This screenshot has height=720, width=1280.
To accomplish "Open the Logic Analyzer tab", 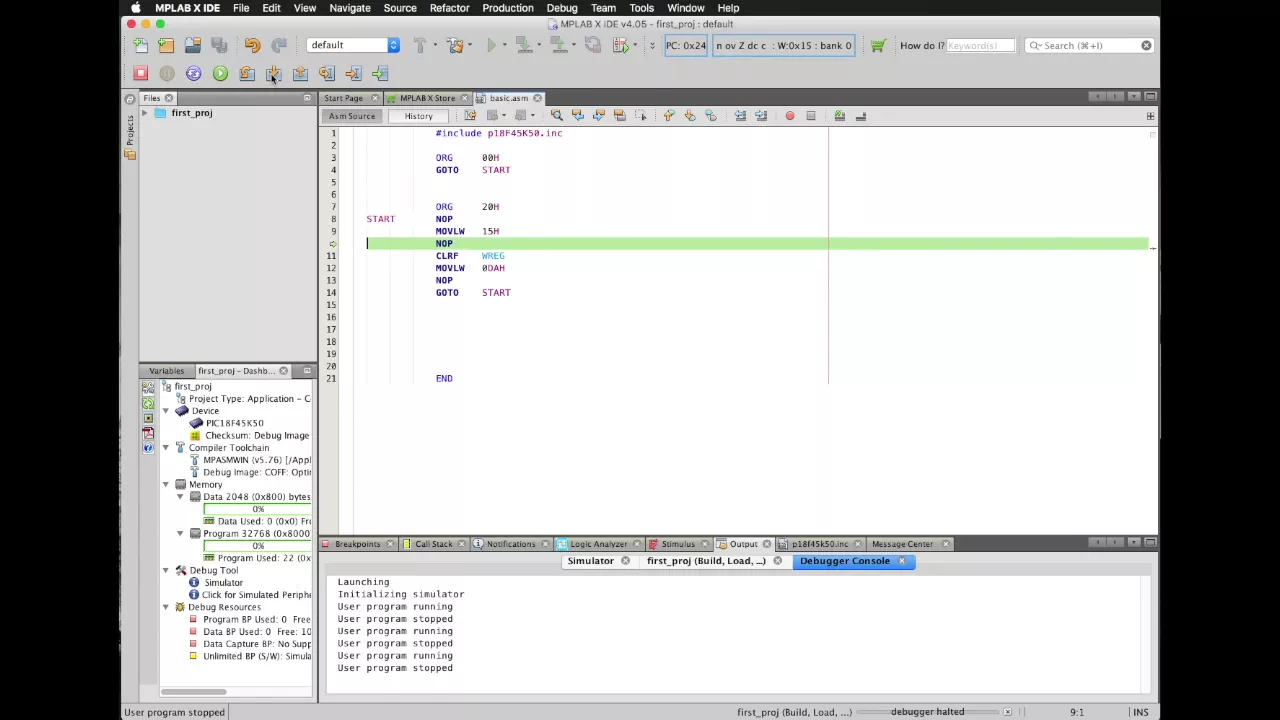I will pyautogui.click(x=598, y=544).
